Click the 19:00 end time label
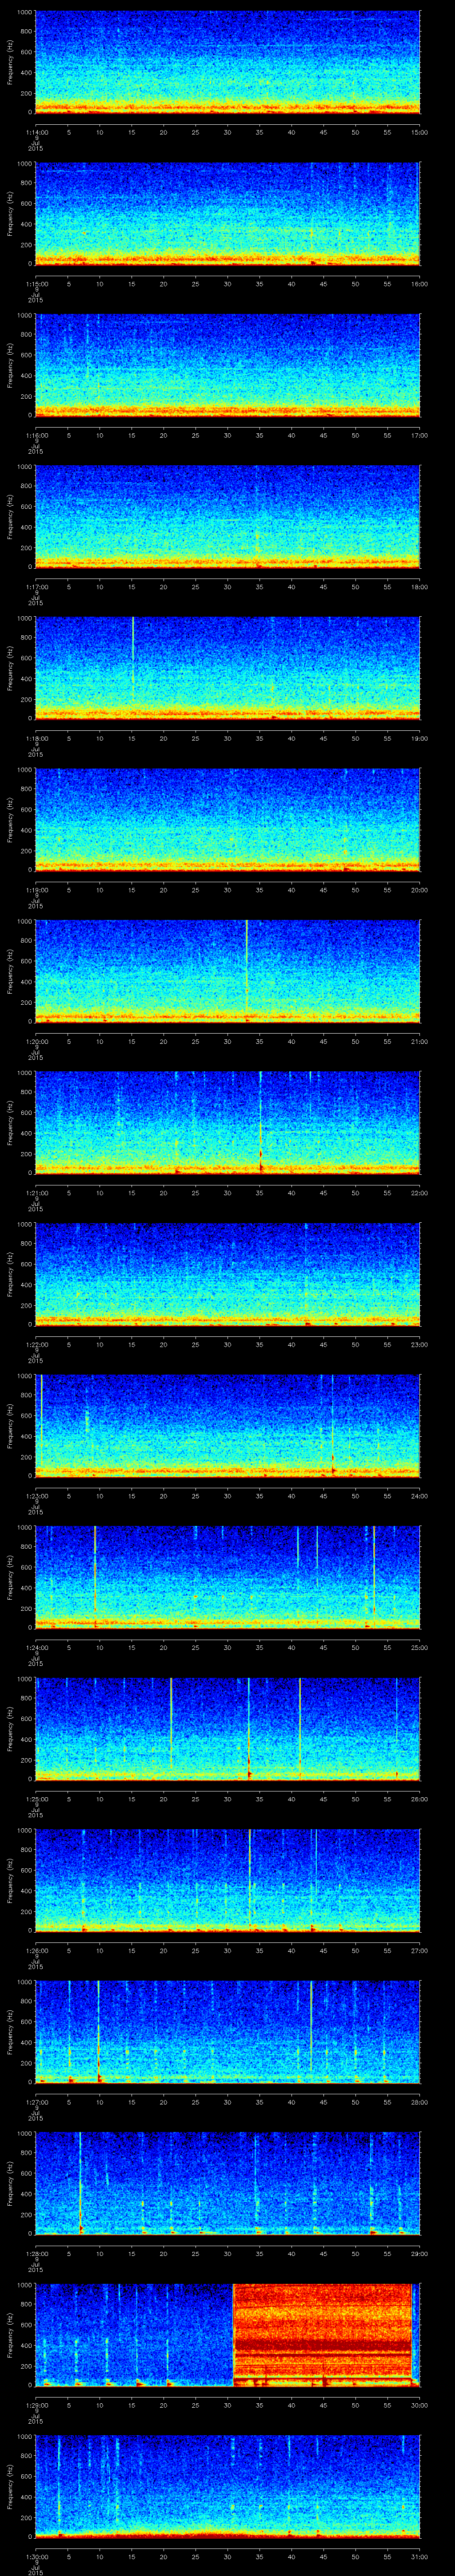 coord(420,739)
